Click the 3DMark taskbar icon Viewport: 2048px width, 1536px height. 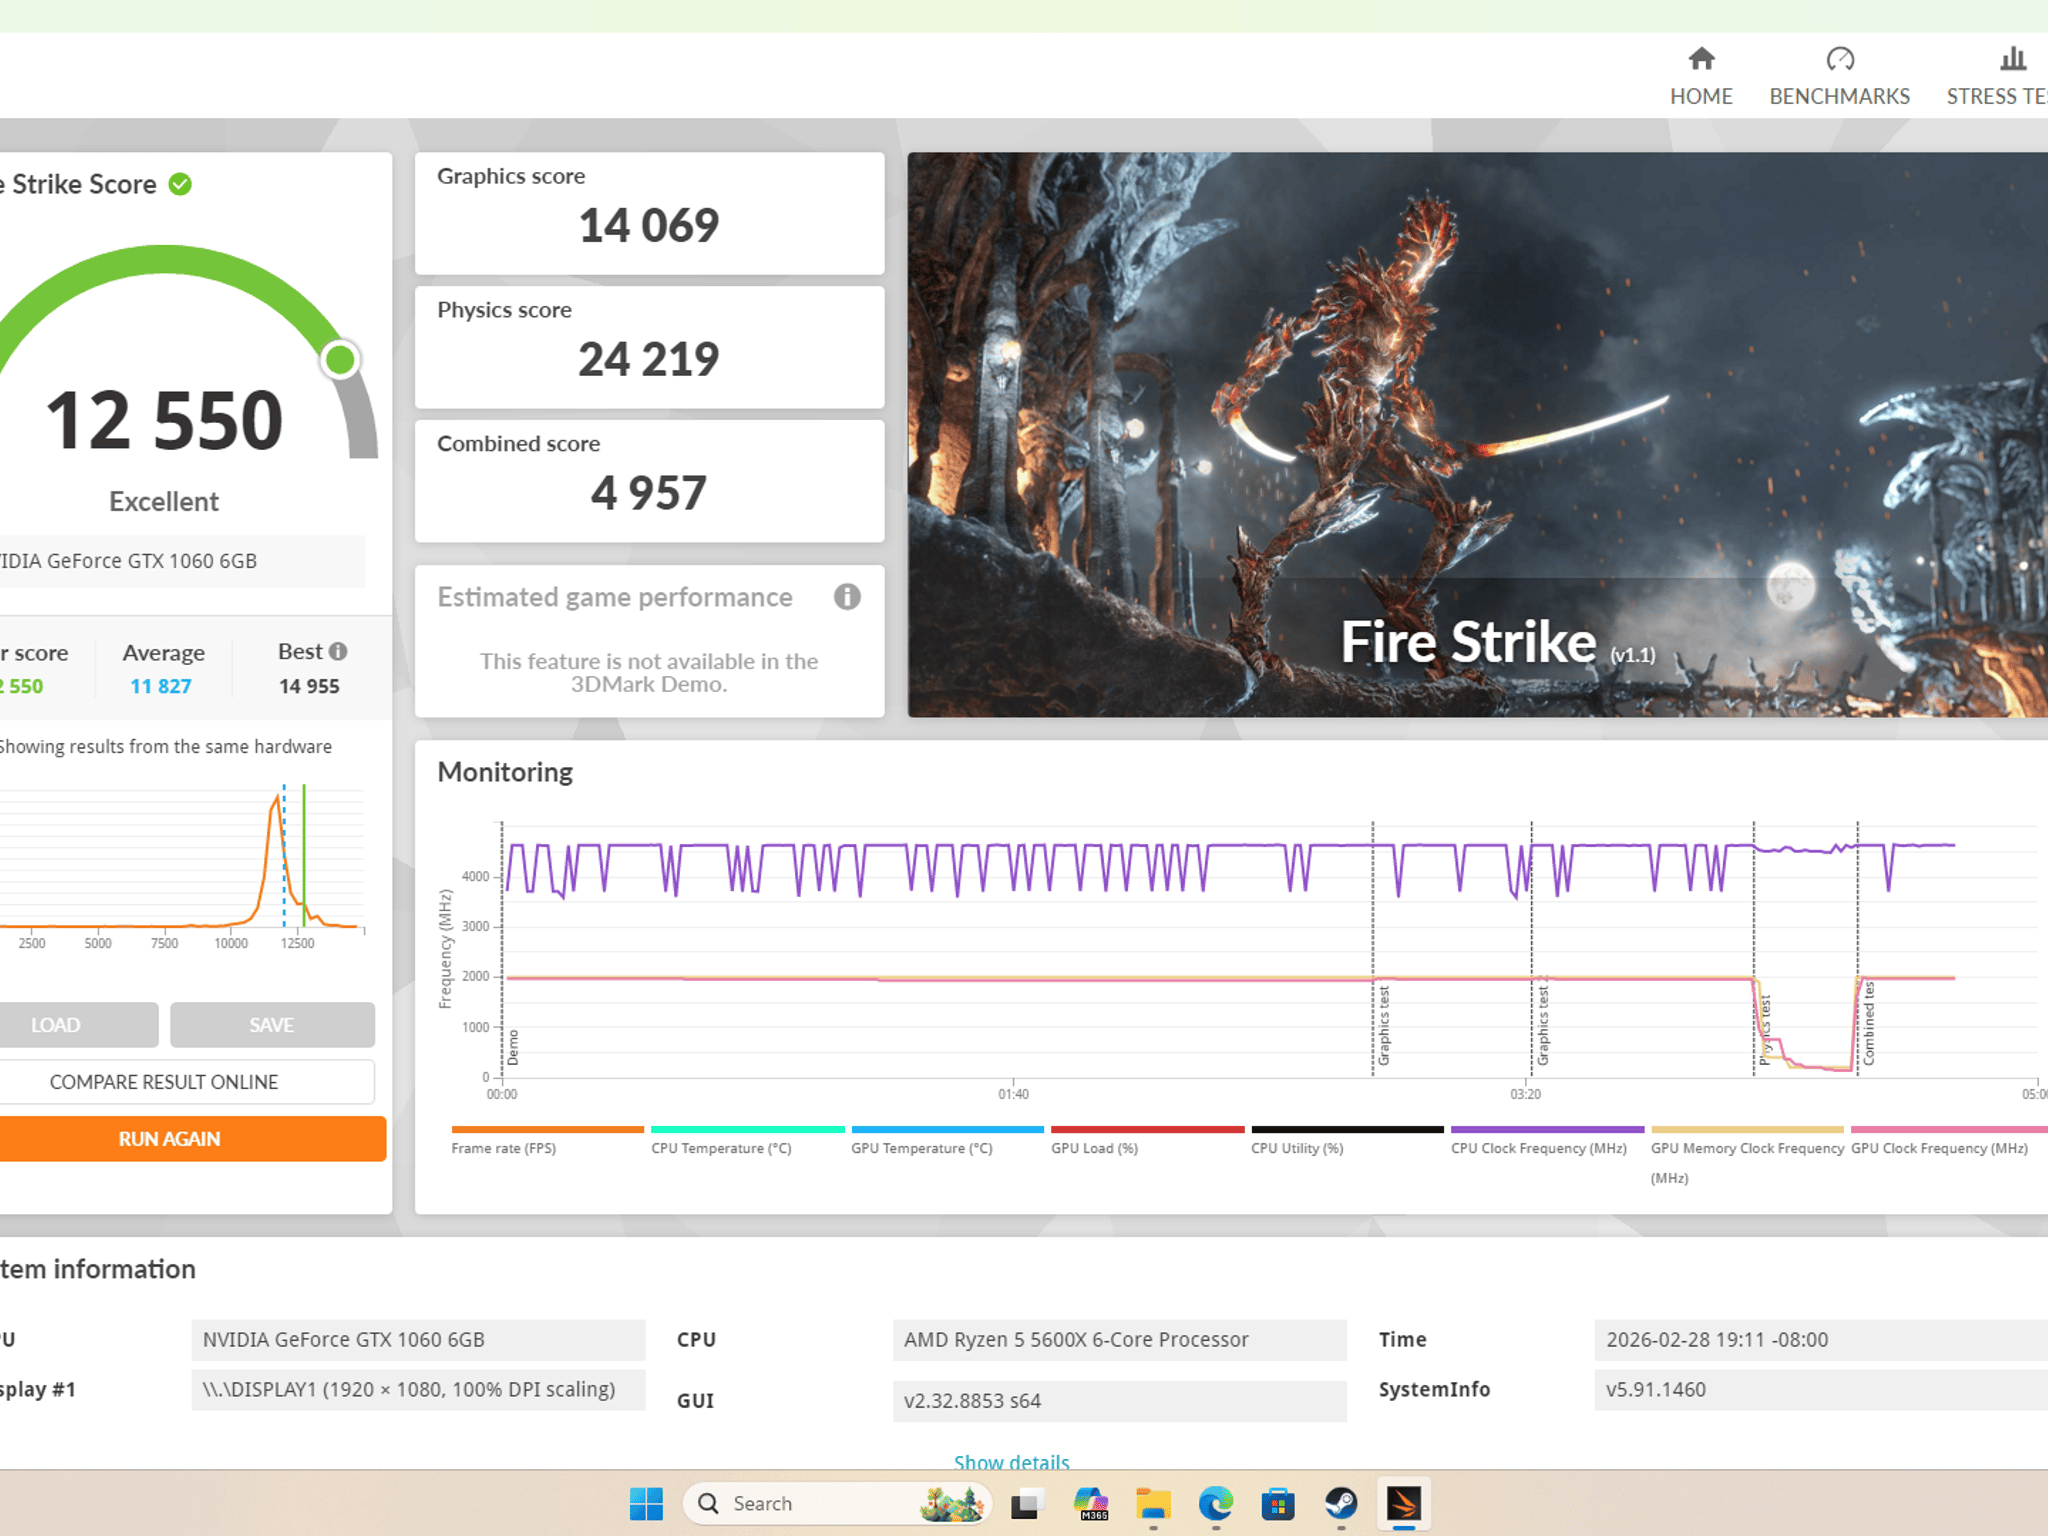[x=1403, y=1503]
